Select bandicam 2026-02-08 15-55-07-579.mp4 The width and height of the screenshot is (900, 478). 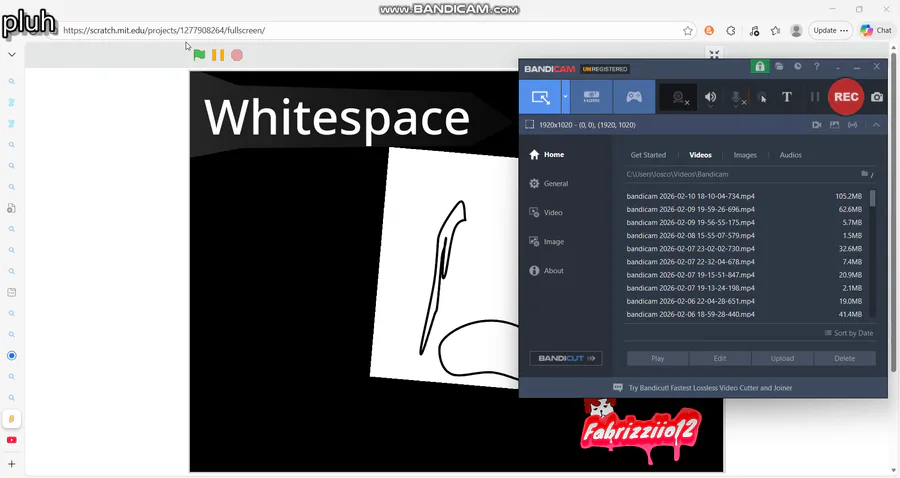pos(744,236)
